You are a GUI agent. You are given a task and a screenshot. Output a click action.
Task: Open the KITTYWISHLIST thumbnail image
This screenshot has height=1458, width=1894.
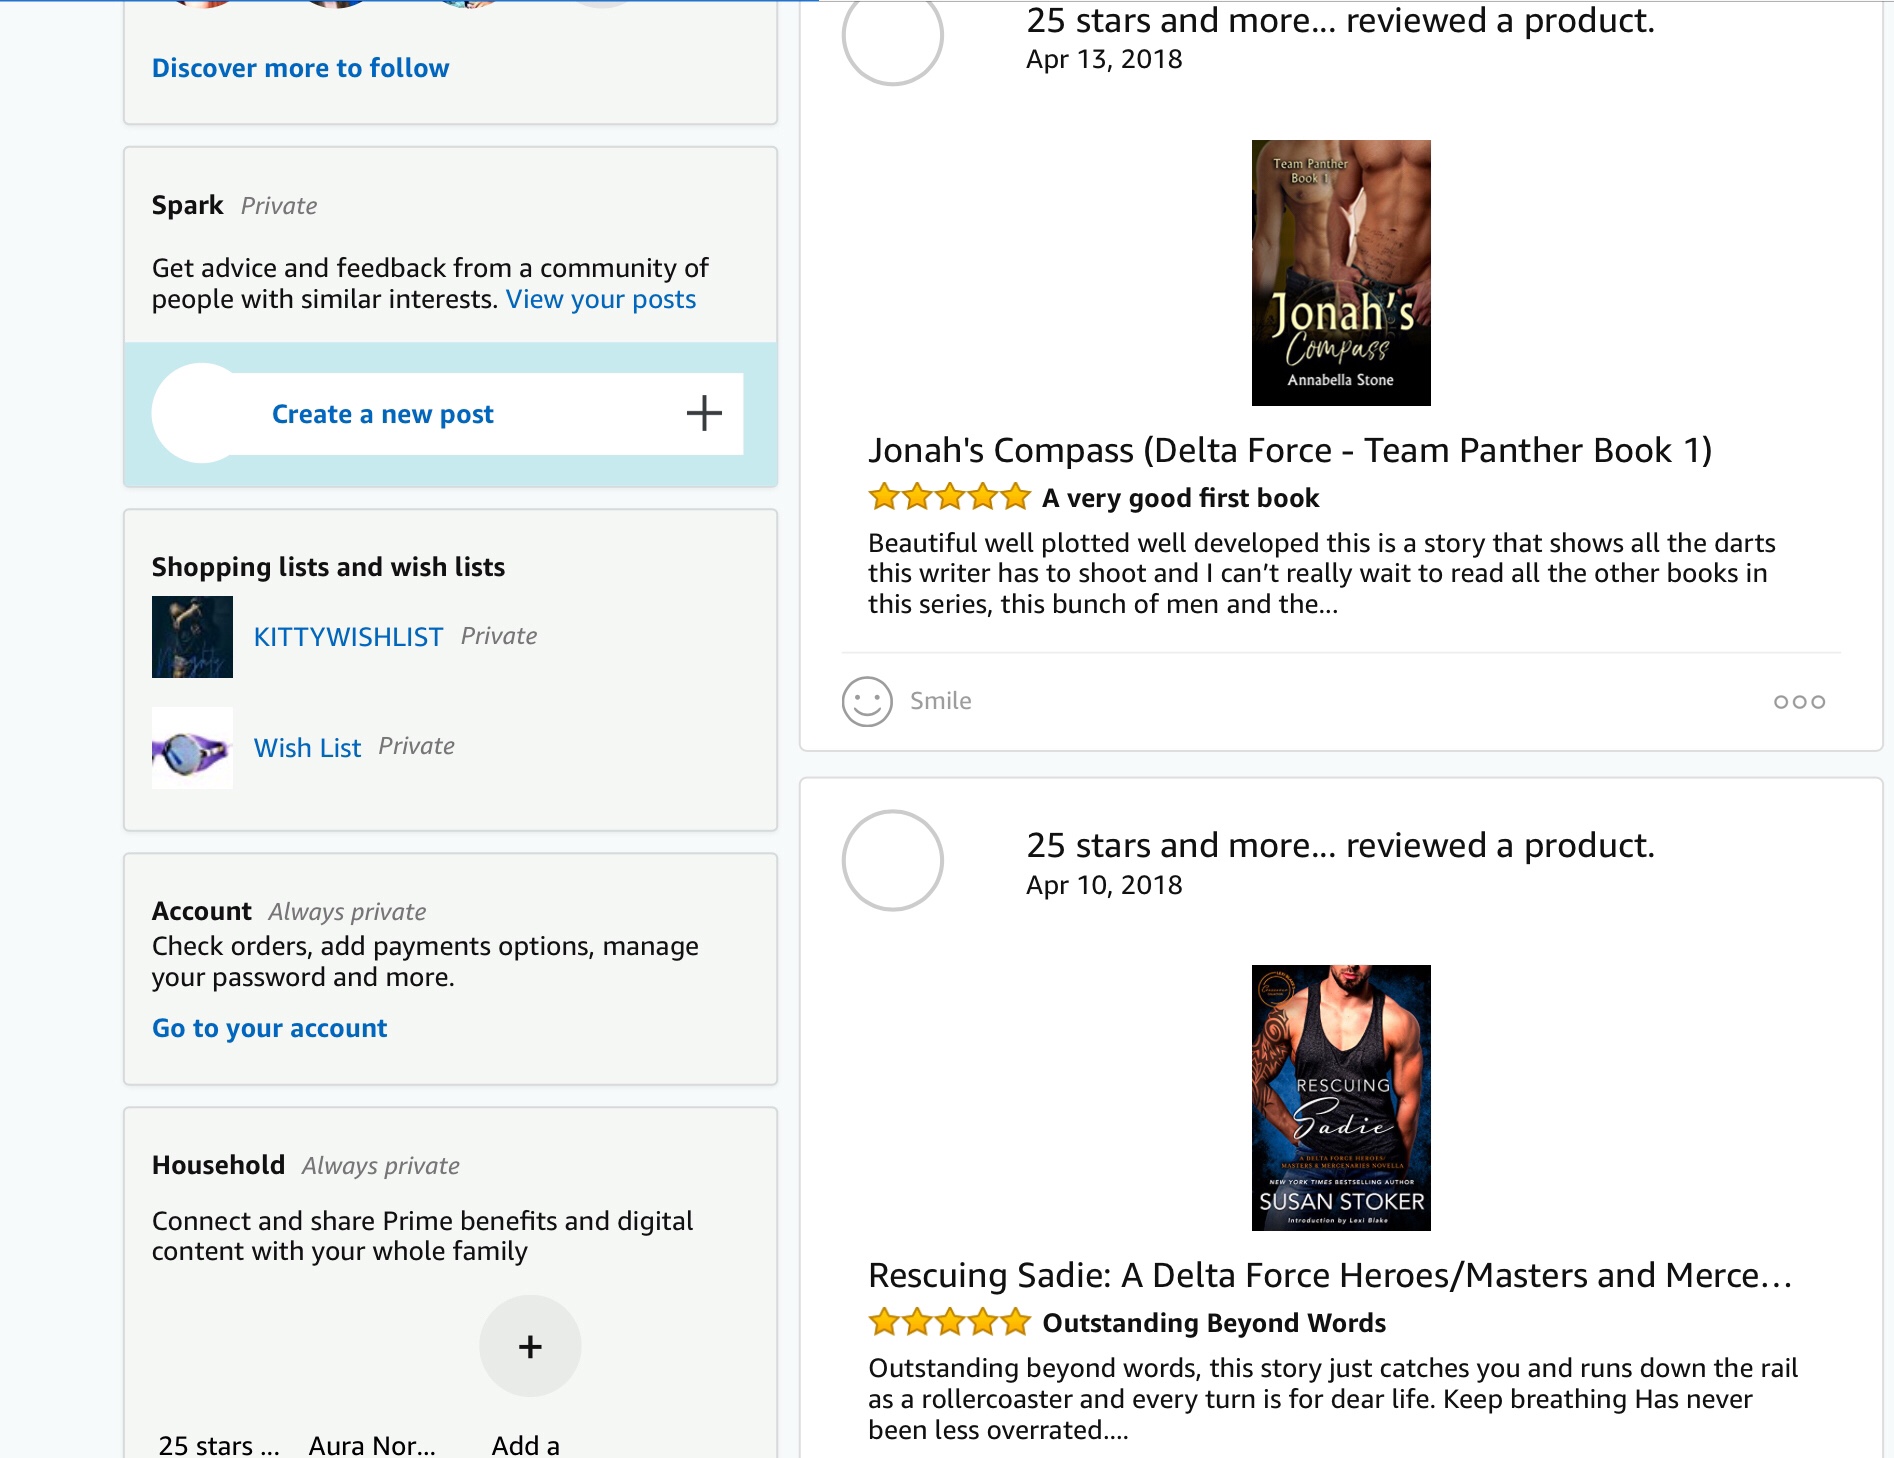point(192,637)
